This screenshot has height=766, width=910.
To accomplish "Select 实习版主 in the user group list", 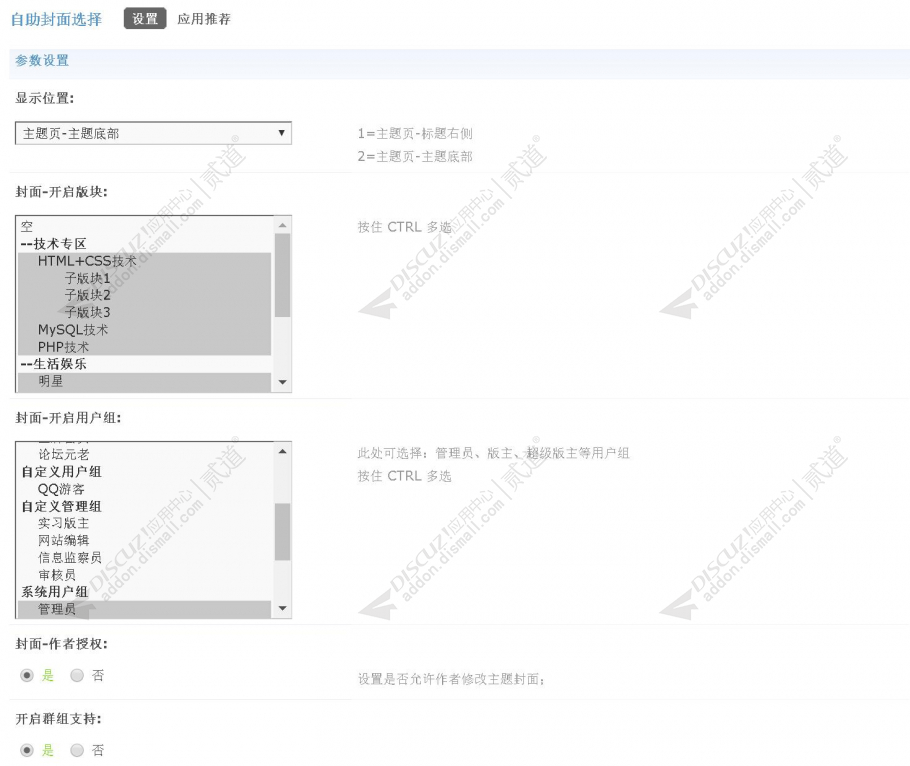I will [x=145, y=523].
